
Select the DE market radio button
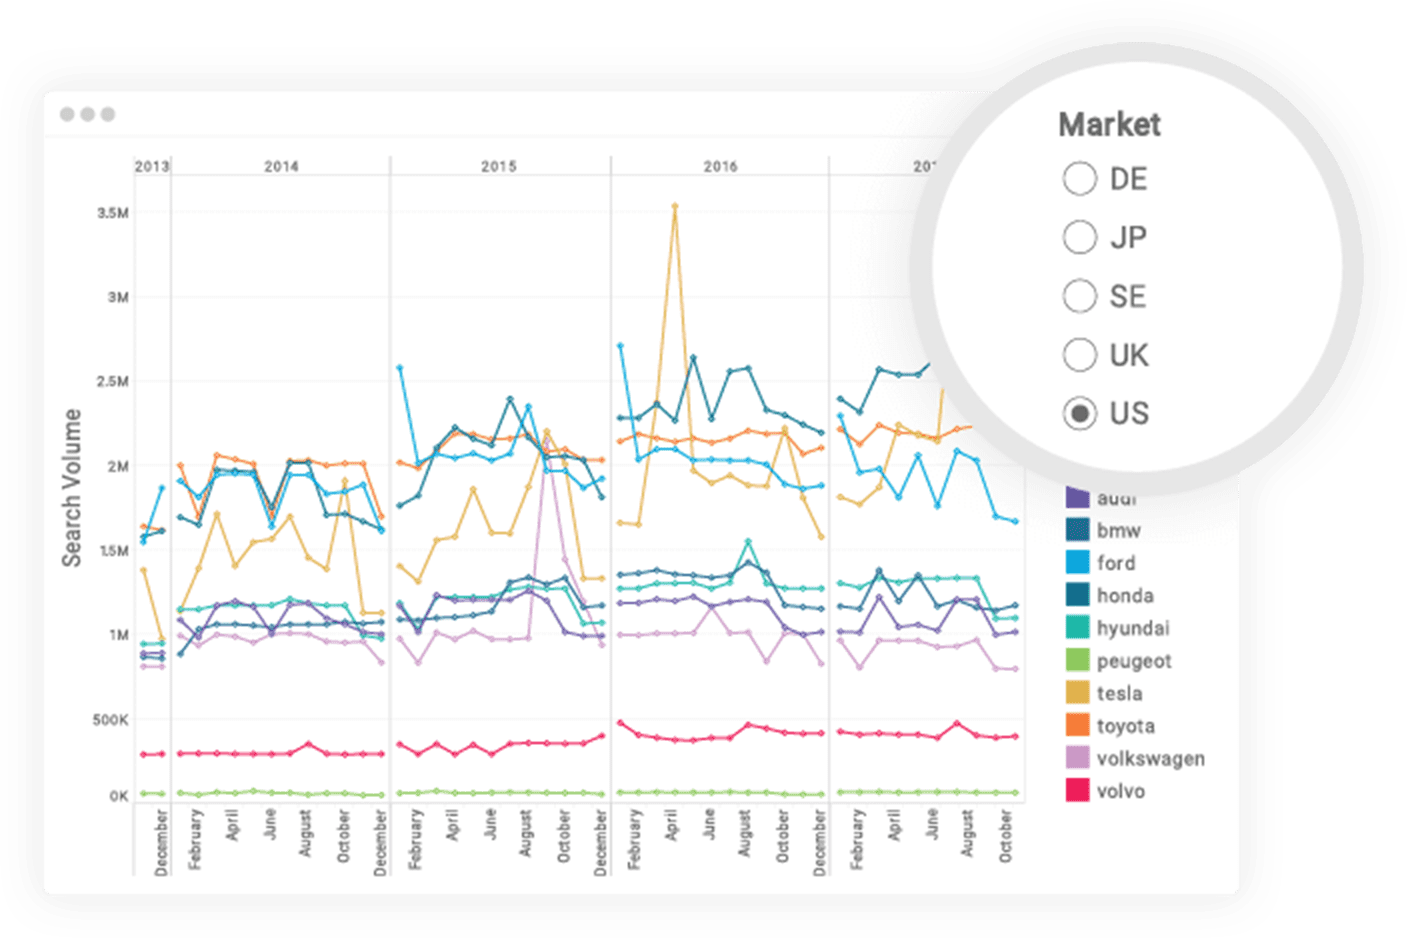click(1079, 179)
